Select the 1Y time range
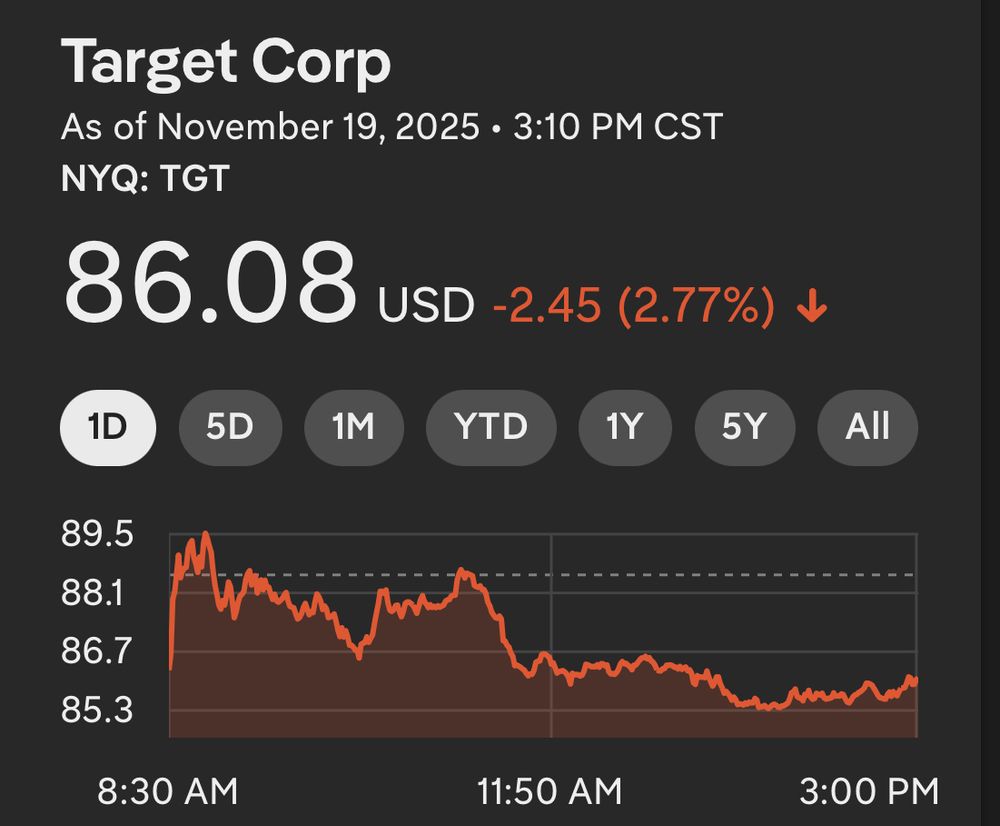 (624, 426)
